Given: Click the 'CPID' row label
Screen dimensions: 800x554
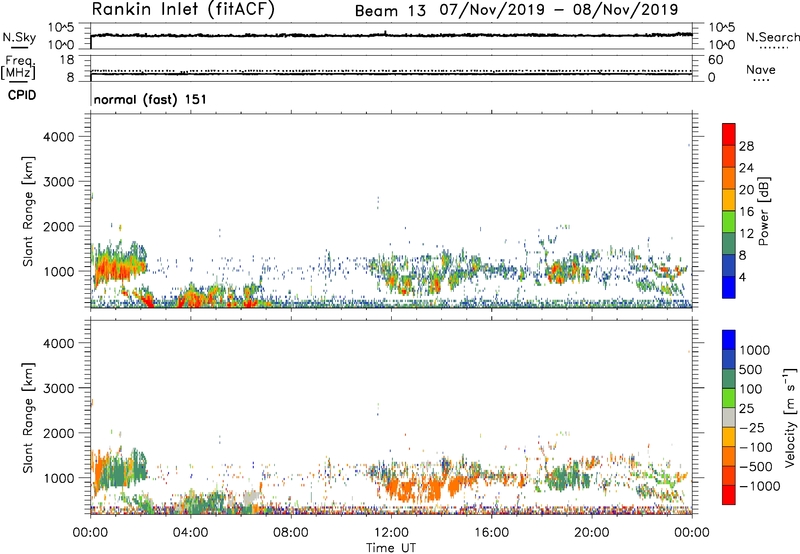Looking at the screenshot, I should (x=22, y=95).
